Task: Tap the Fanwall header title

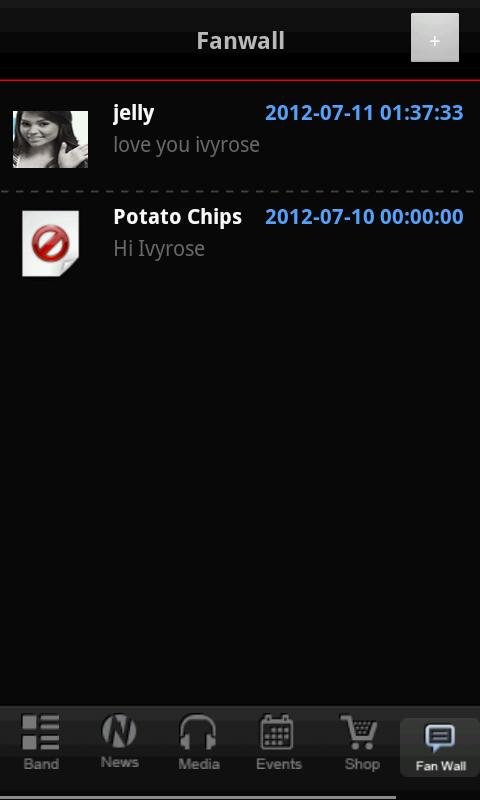Action: [241, 41]
